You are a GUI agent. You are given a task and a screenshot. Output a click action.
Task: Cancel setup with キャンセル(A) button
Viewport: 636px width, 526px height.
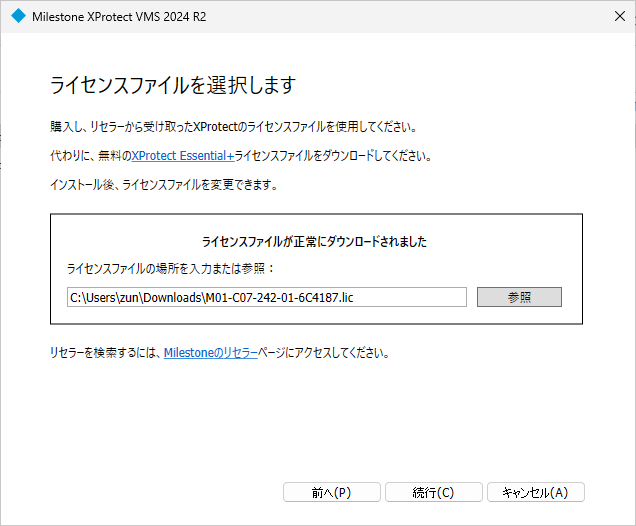click(535, 492)
